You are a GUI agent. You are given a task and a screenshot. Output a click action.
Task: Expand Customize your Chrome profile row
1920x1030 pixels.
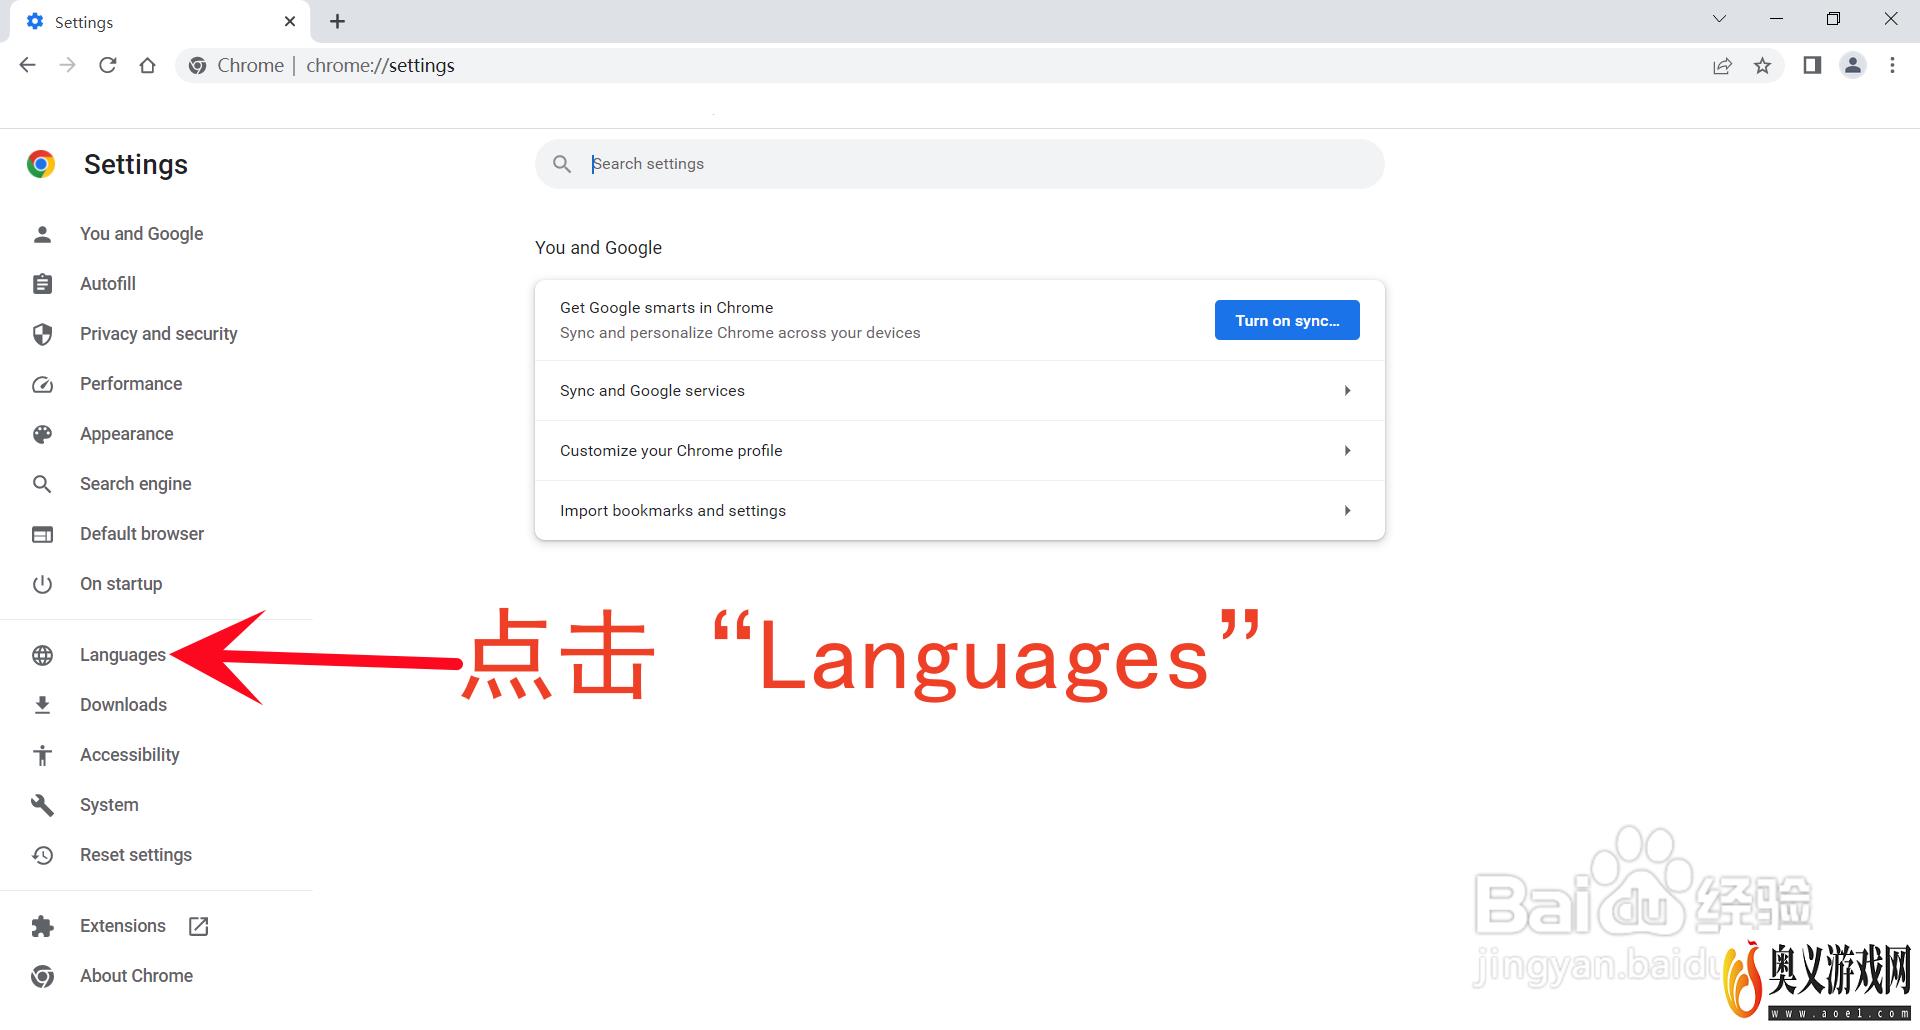pyautogui.click(x=960, y=451)
